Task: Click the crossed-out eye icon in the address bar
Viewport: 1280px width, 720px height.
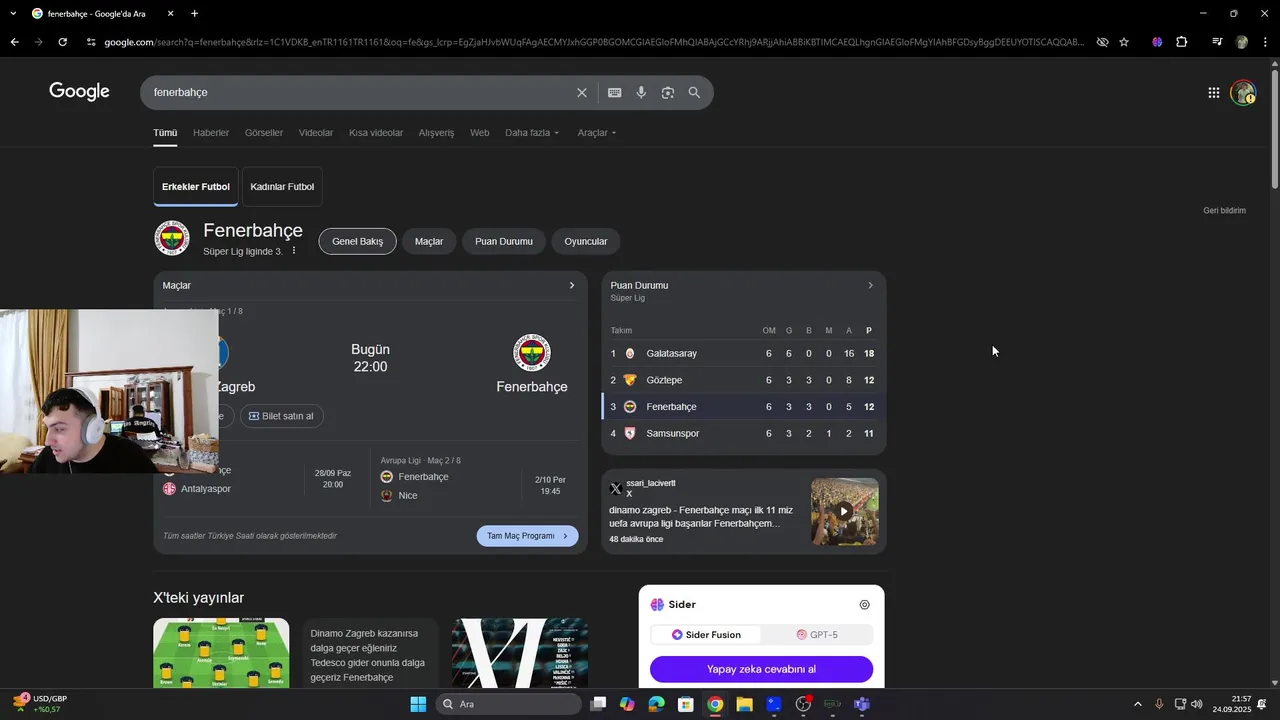Action: coord(1102,42)
